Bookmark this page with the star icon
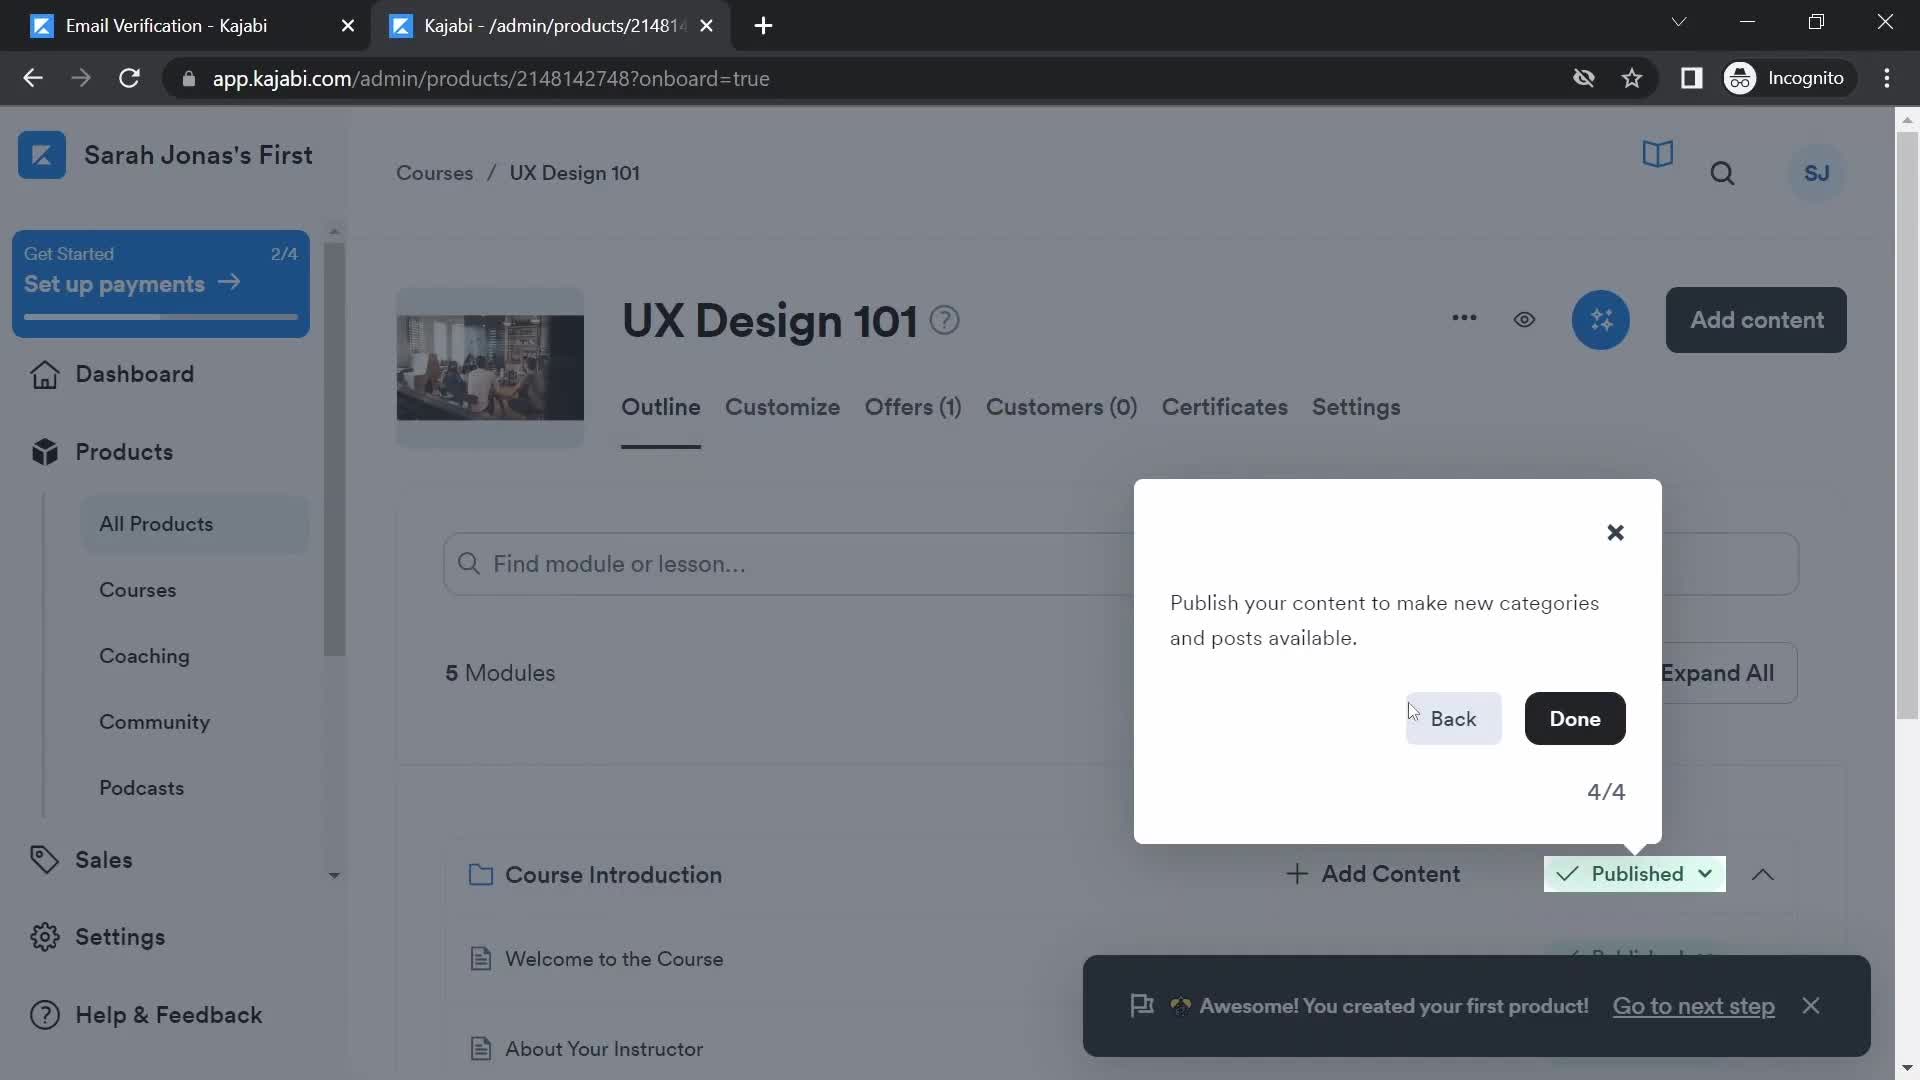 click(x=1632, y=78)
